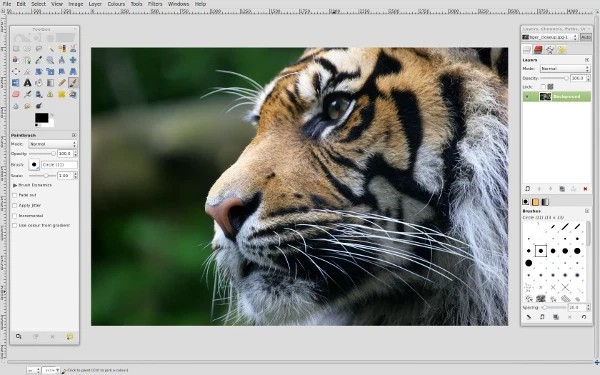
Task: Open the status bar unit dropdown
Action: pos(33,370)
